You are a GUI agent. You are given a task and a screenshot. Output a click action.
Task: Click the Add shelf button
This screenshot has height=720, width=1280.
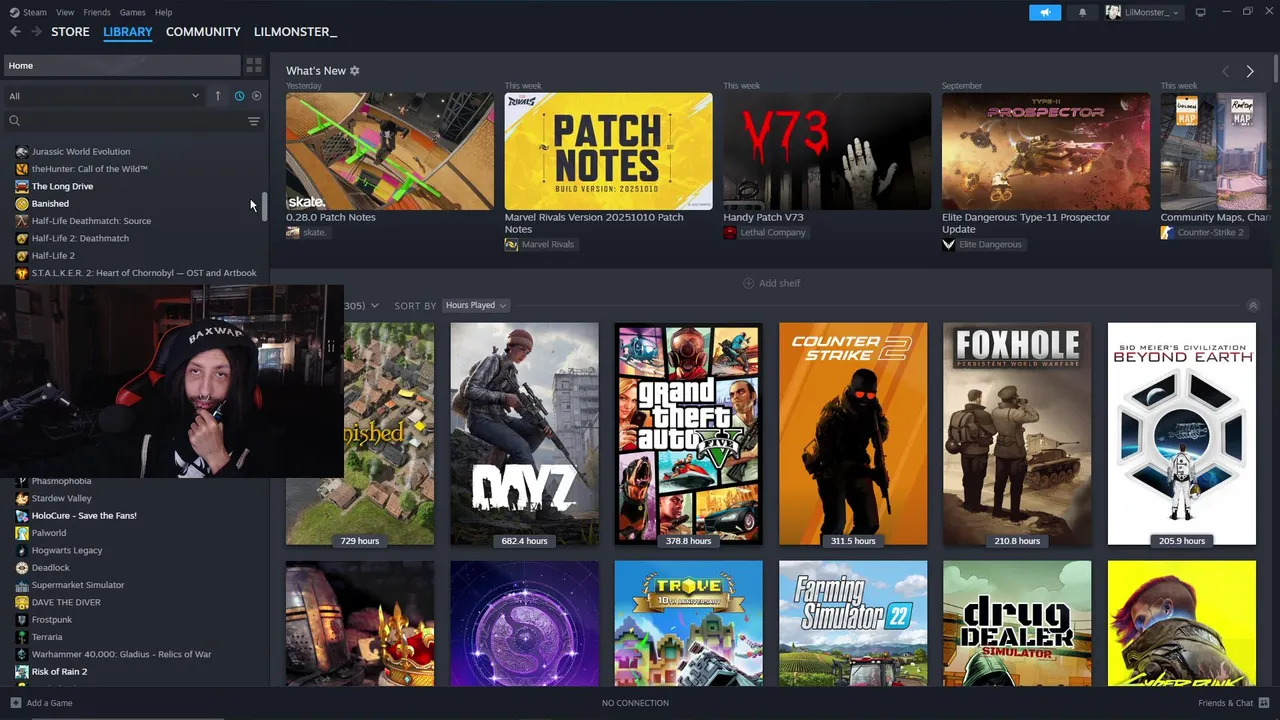[772, 283]
